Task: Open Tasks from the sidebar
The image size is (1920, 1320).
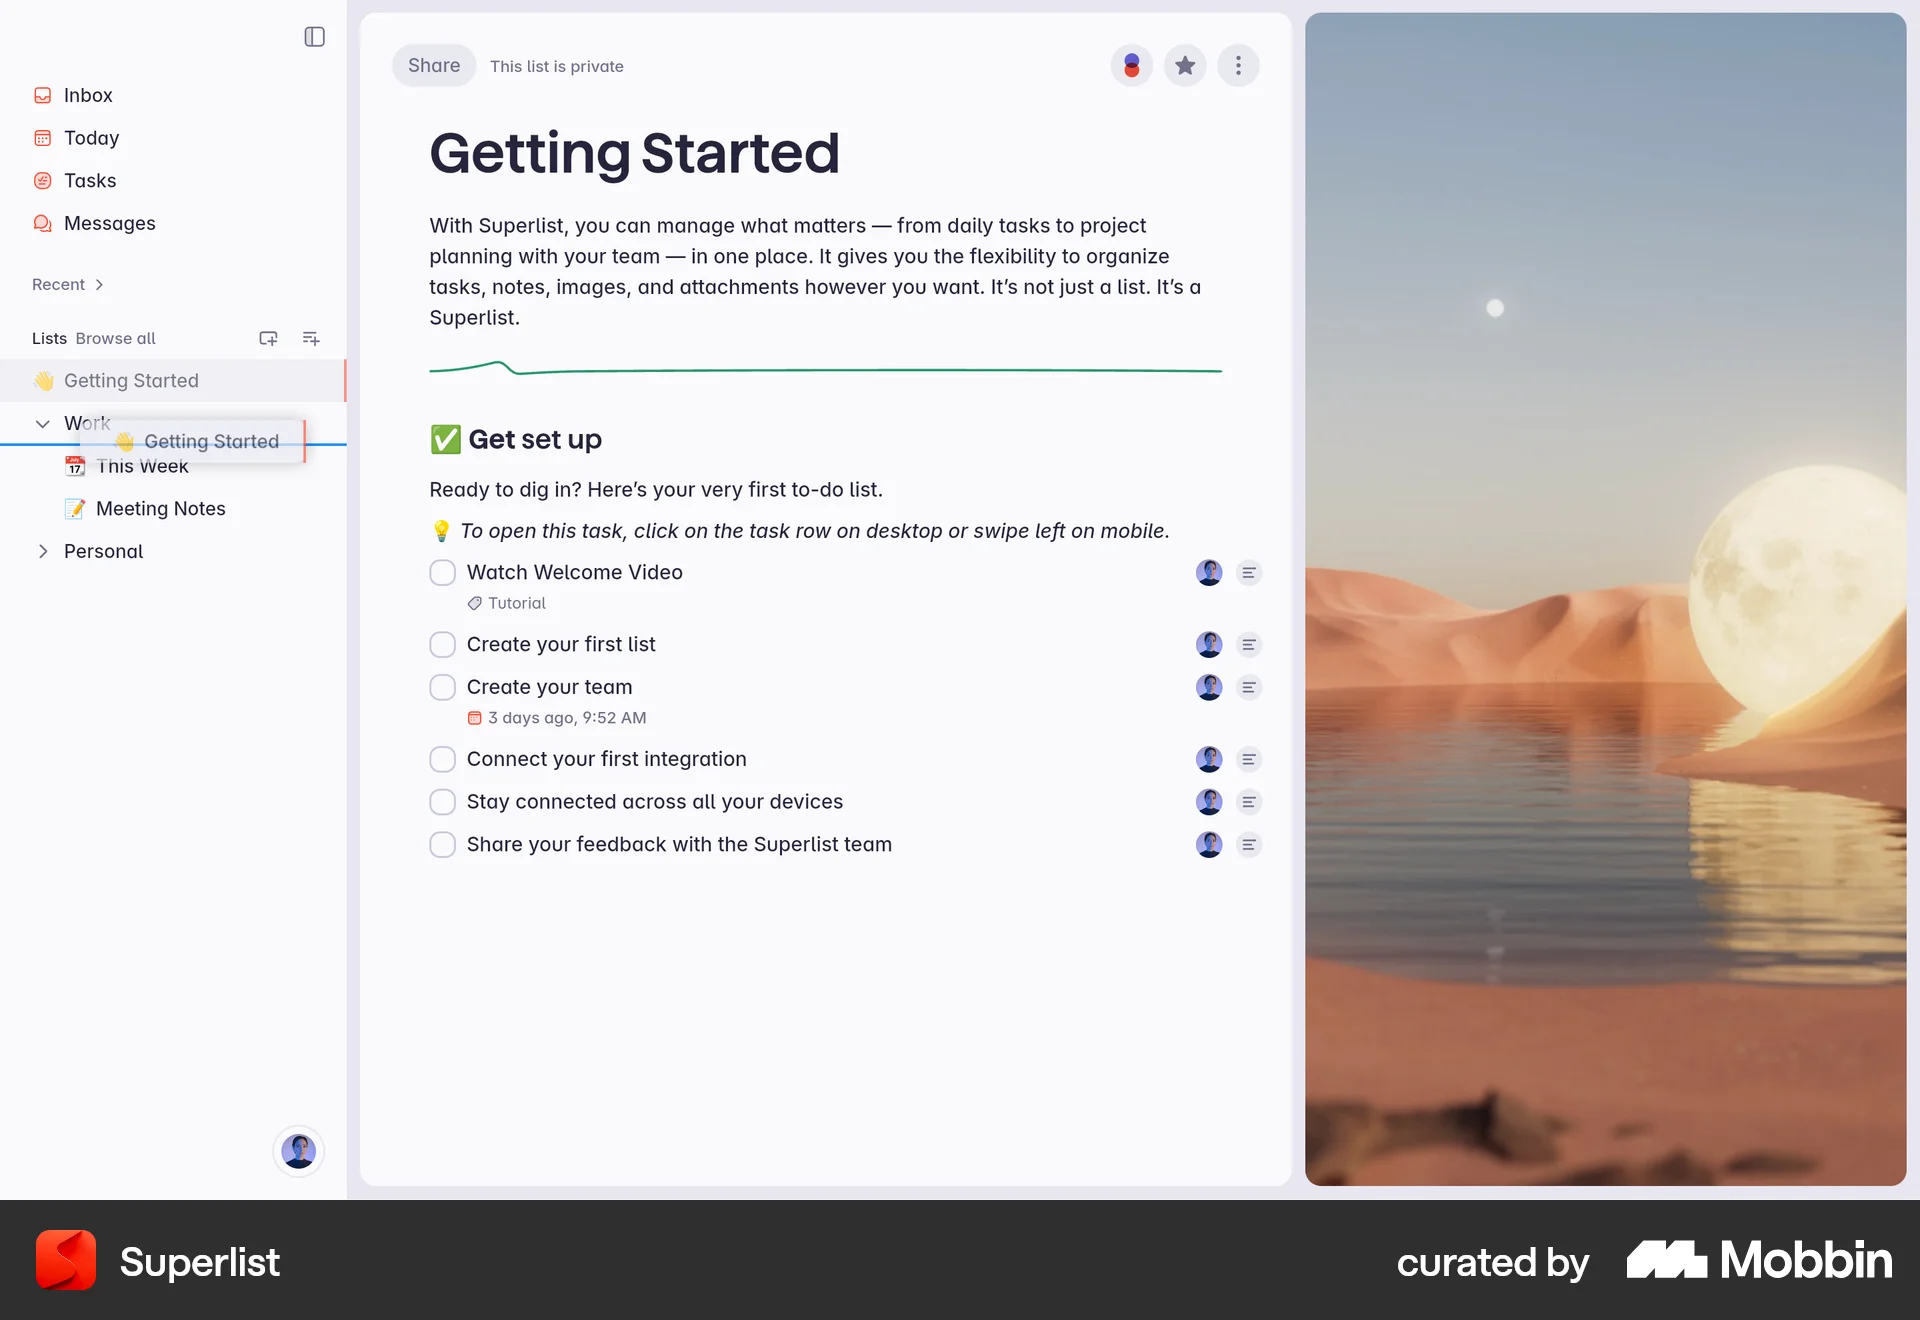Action: (90, 180)
